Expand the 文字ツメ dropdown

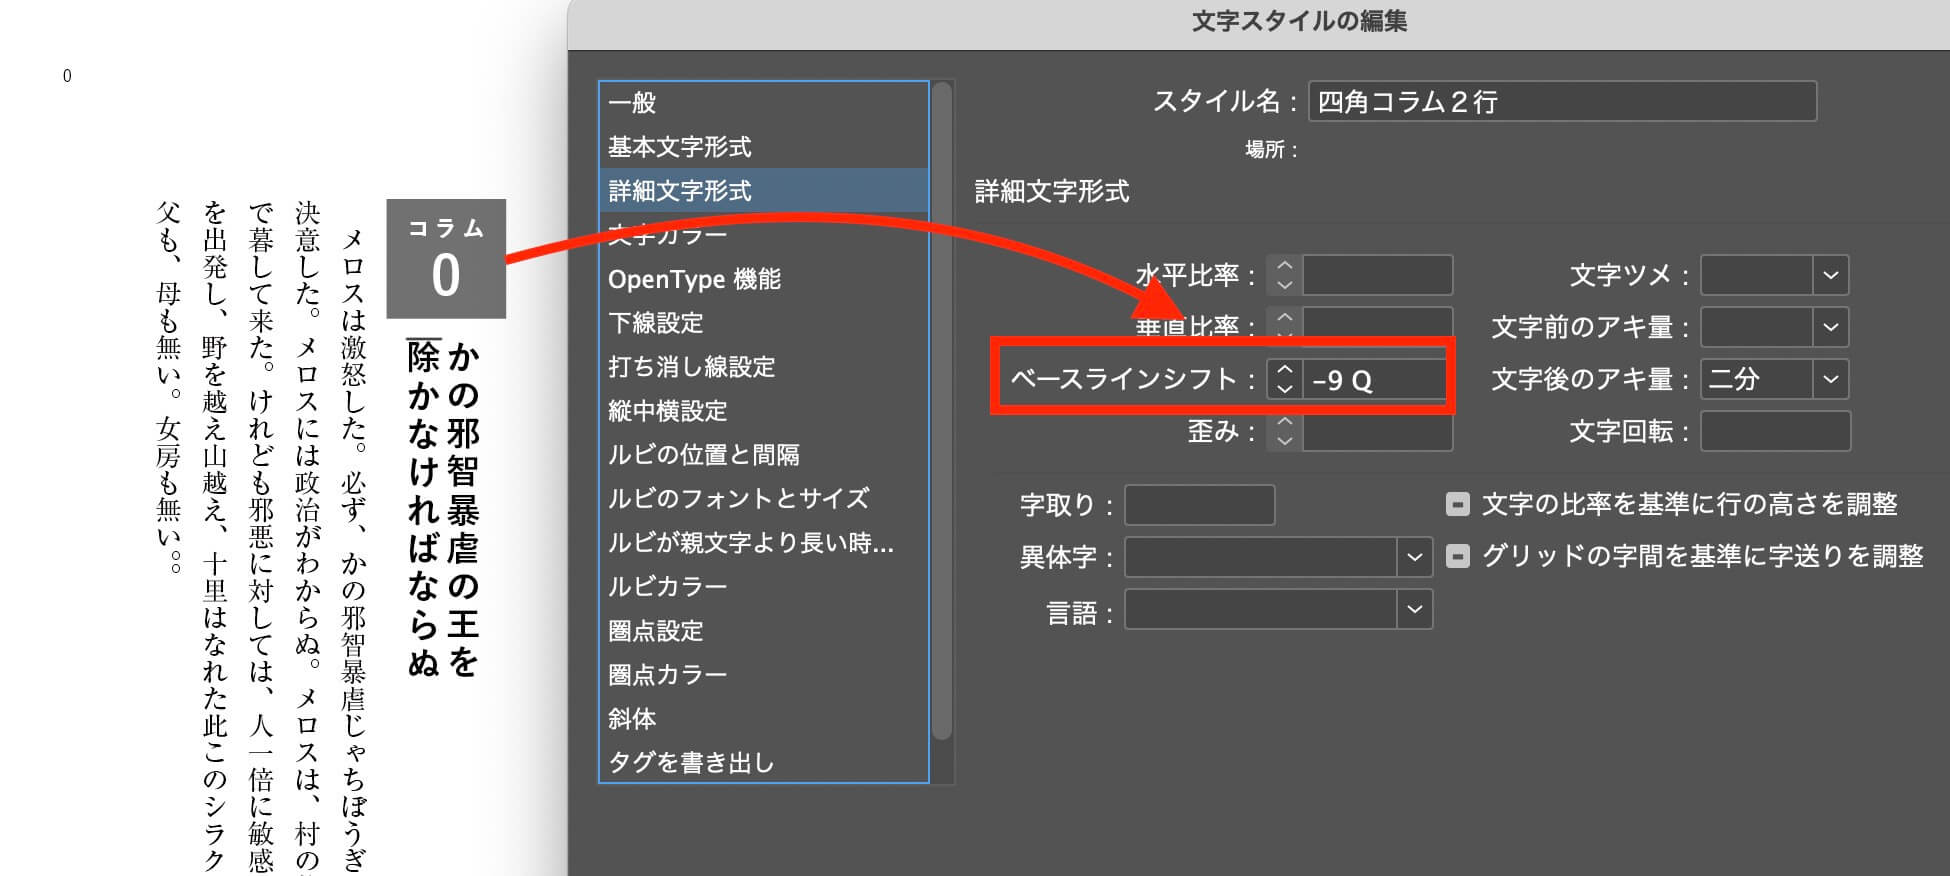[1830, 275]
